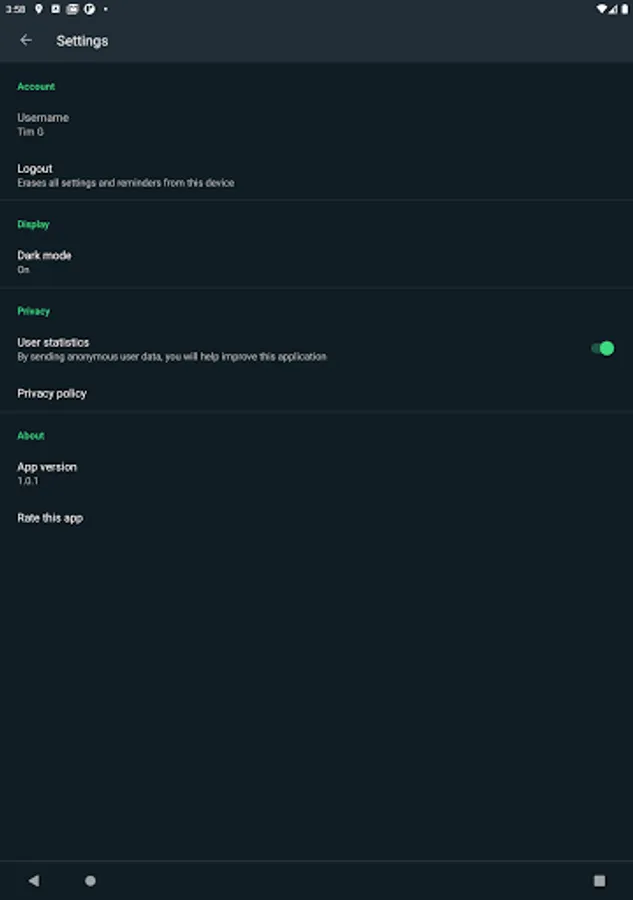Tap the clock showing 3:58
This screenshot has height=900, width=633.
tap(14, 8)
